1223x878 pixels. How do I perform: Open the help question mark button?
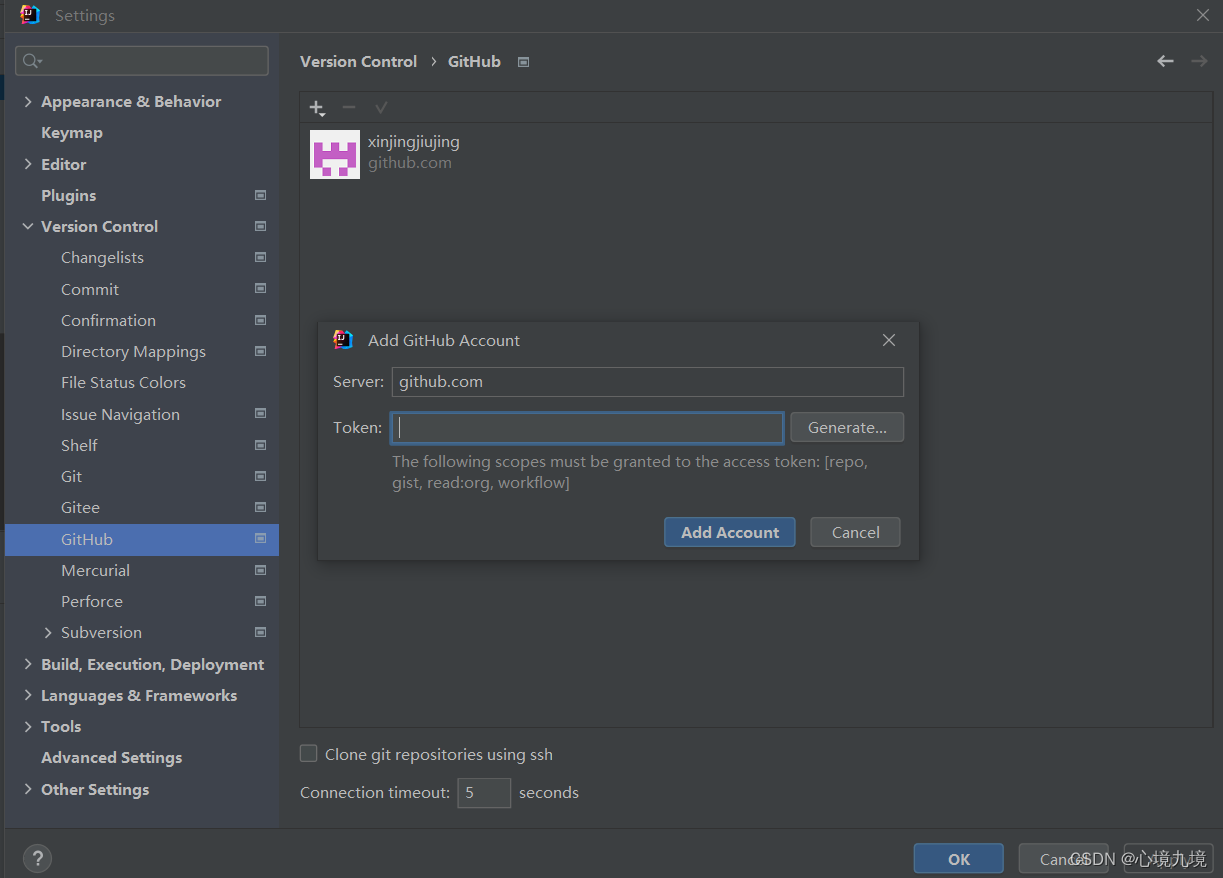(37, 858)
